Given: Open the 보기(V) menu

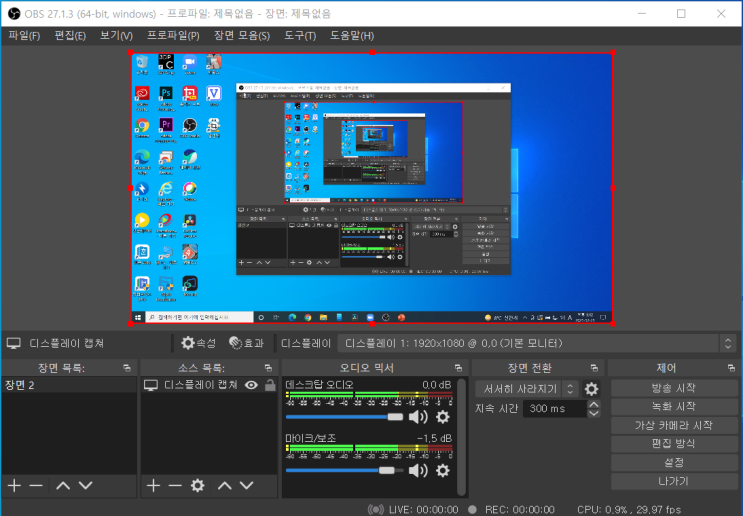Looking at the screenshot, I should (116, 36).
